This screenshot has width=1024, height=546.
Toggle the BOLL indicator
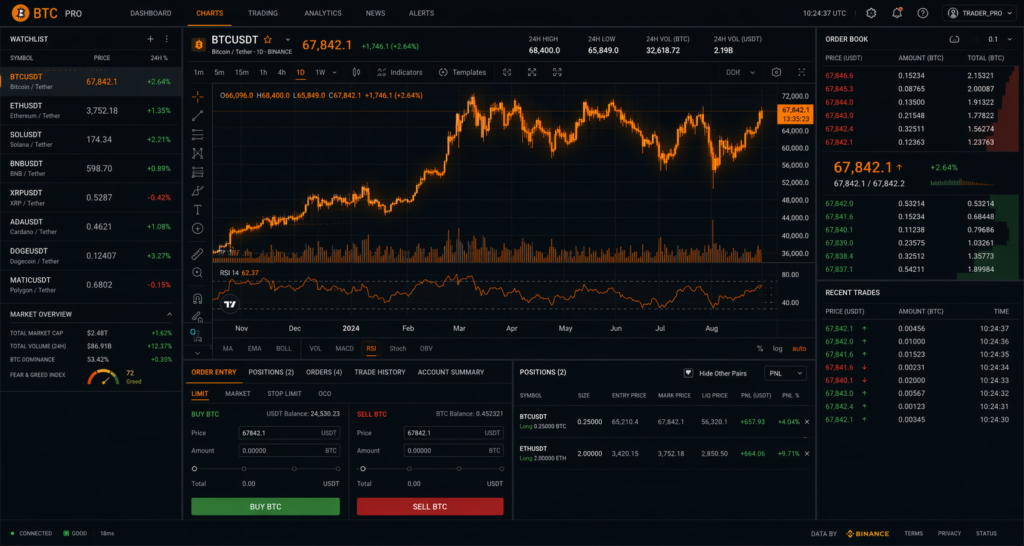pos(283,349)
